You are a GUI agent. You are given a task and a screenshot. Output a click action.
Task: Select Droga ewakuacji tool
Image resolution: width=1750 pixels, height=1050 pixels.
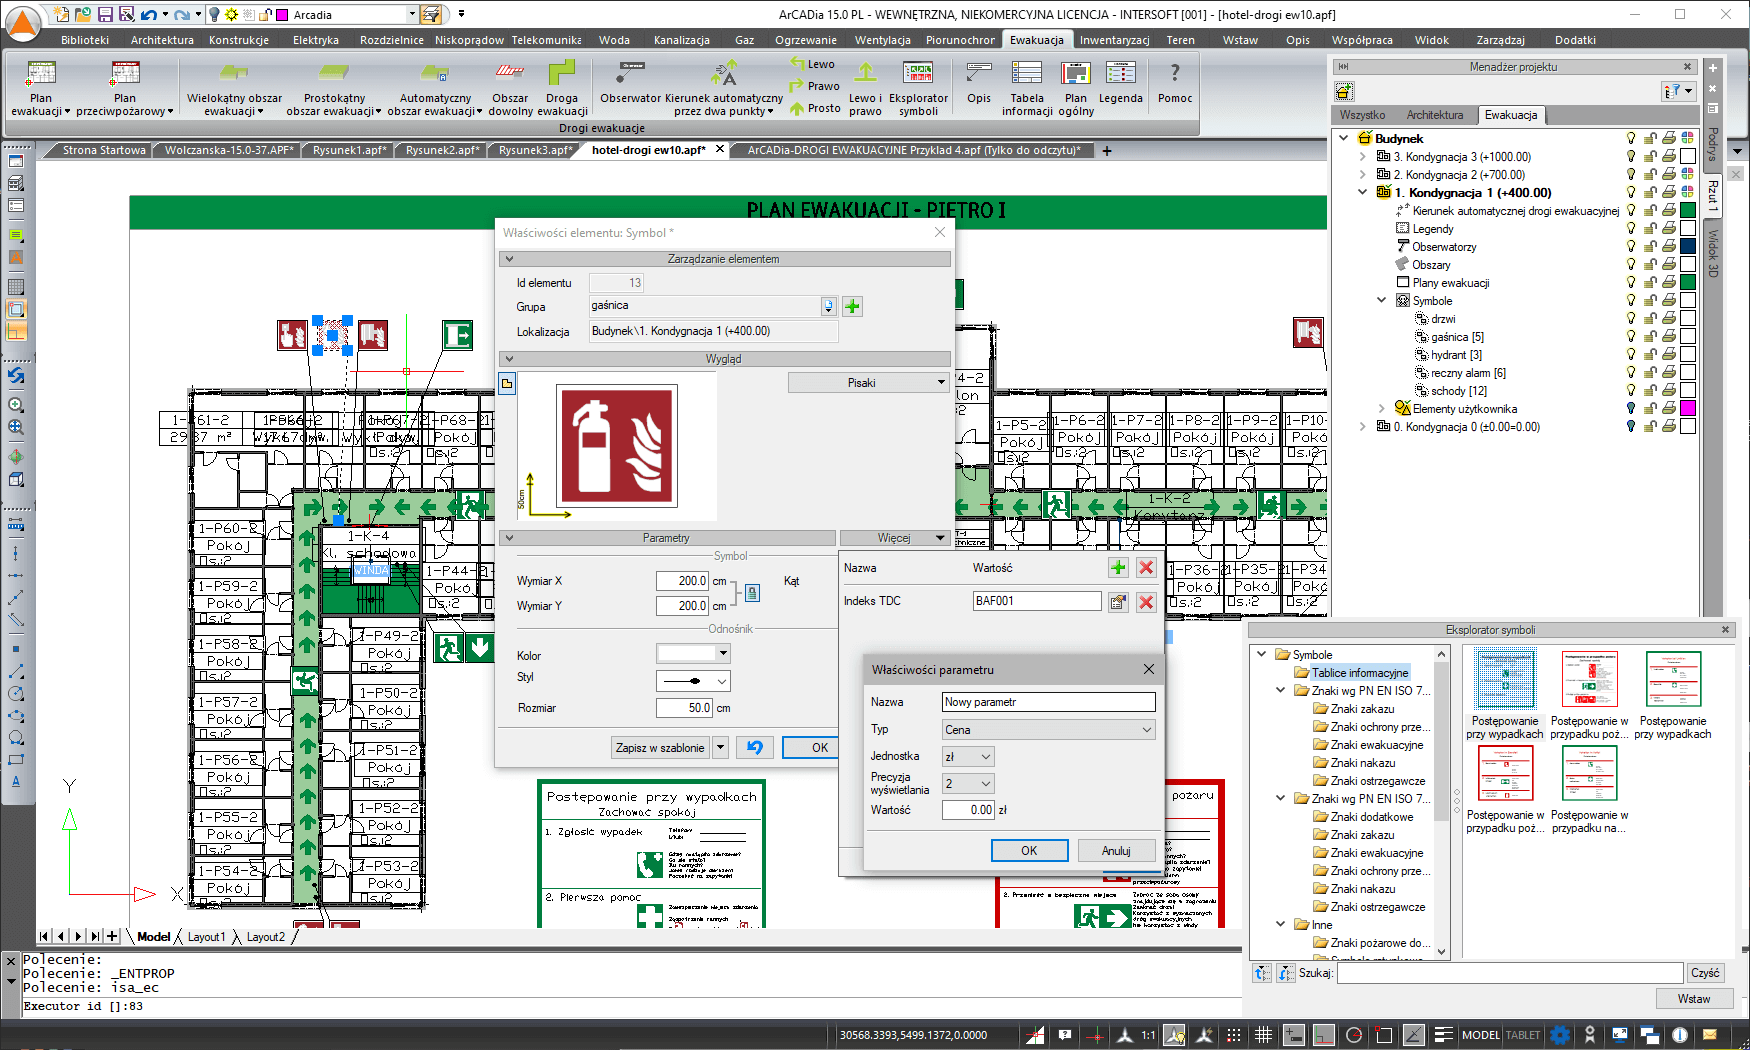pos(562,88)
